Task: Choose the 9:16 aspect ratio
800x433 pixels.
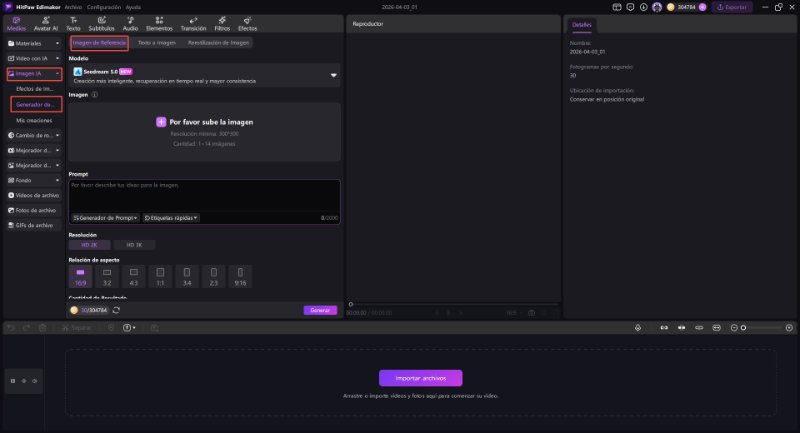Action: 239,275
